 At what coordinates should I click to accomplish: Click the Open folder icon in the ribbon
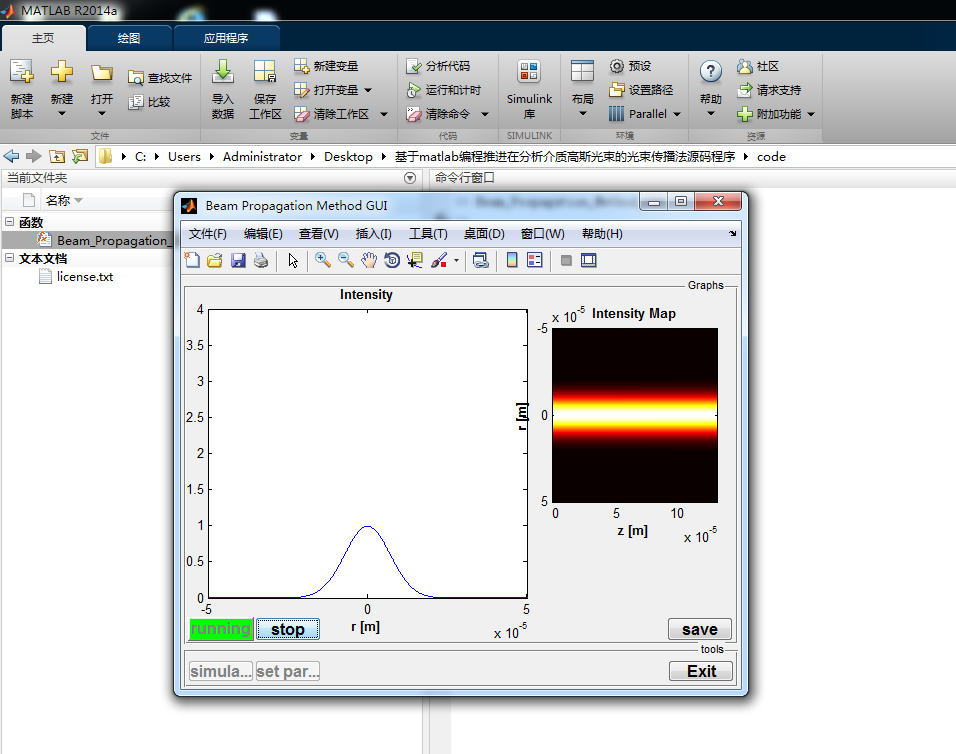pyautogui.click(x=102, y=73)
